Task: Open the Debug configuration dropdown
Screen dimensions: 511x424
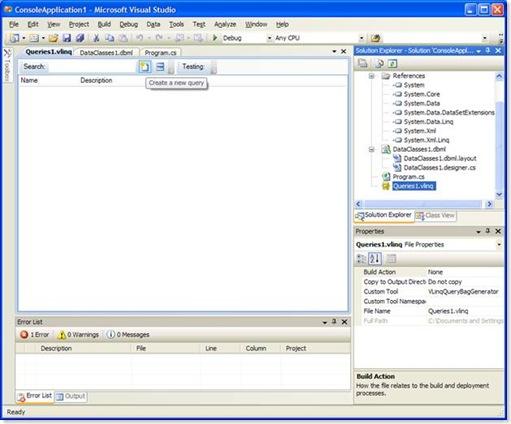Action: [x=269, y=38]
